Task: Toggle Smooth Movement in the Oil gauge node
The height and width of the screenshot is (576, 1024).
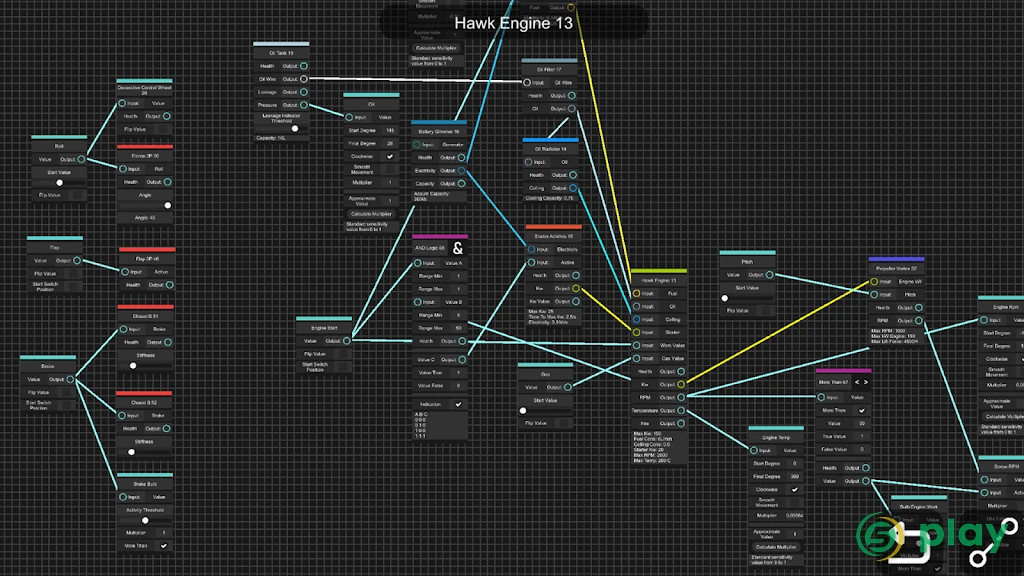Action: [x=390, y=170]
